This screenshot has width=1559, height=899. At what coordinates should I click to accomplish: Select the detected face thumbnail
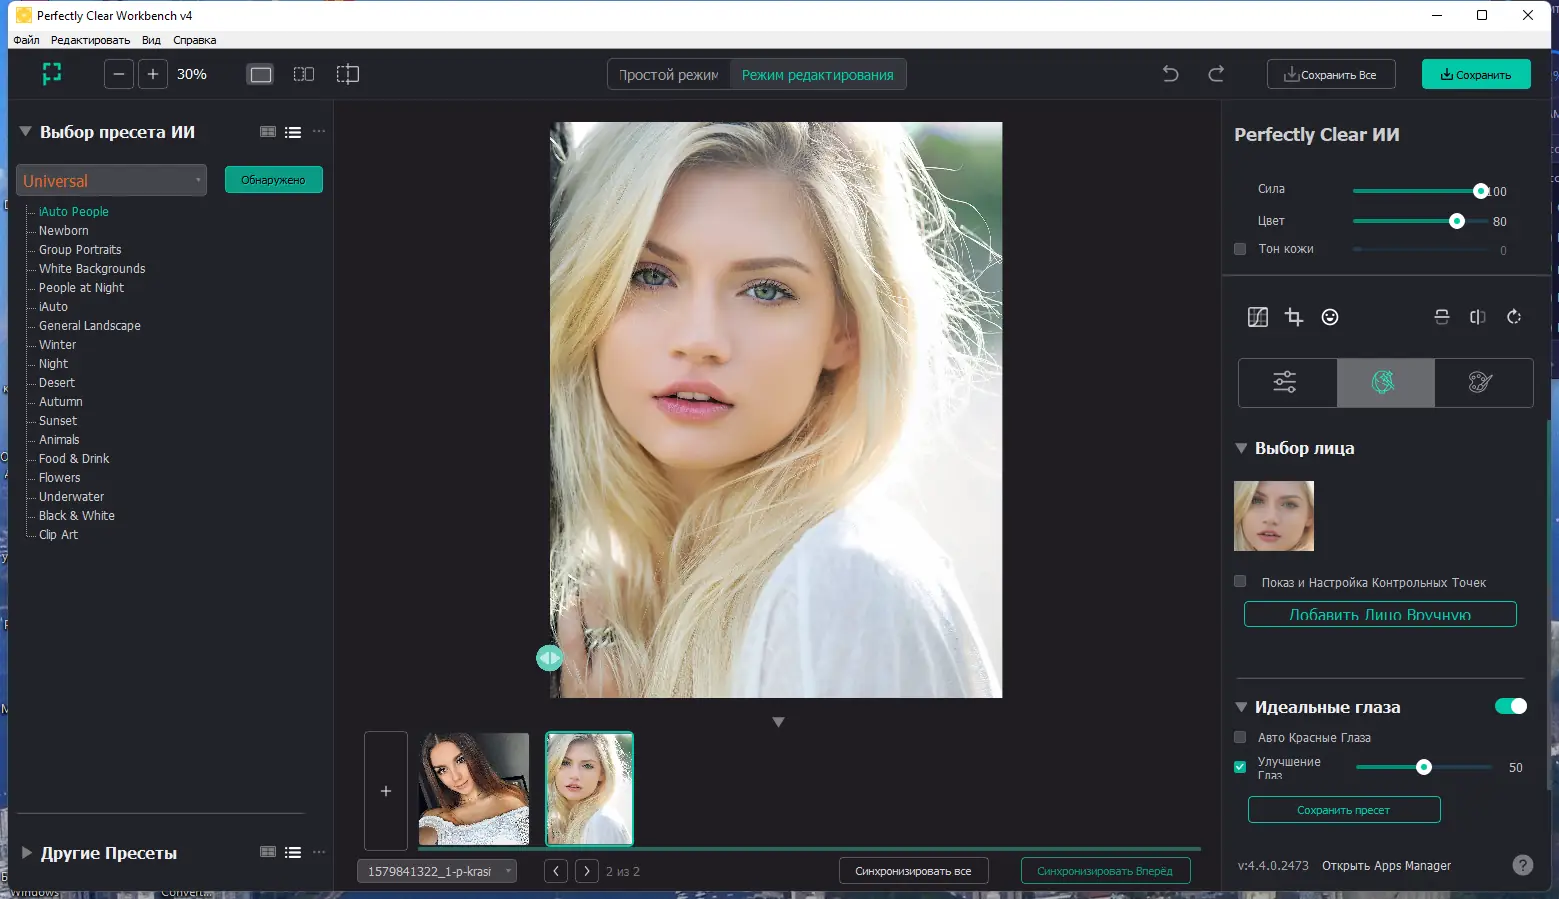tap(1274, 516)
